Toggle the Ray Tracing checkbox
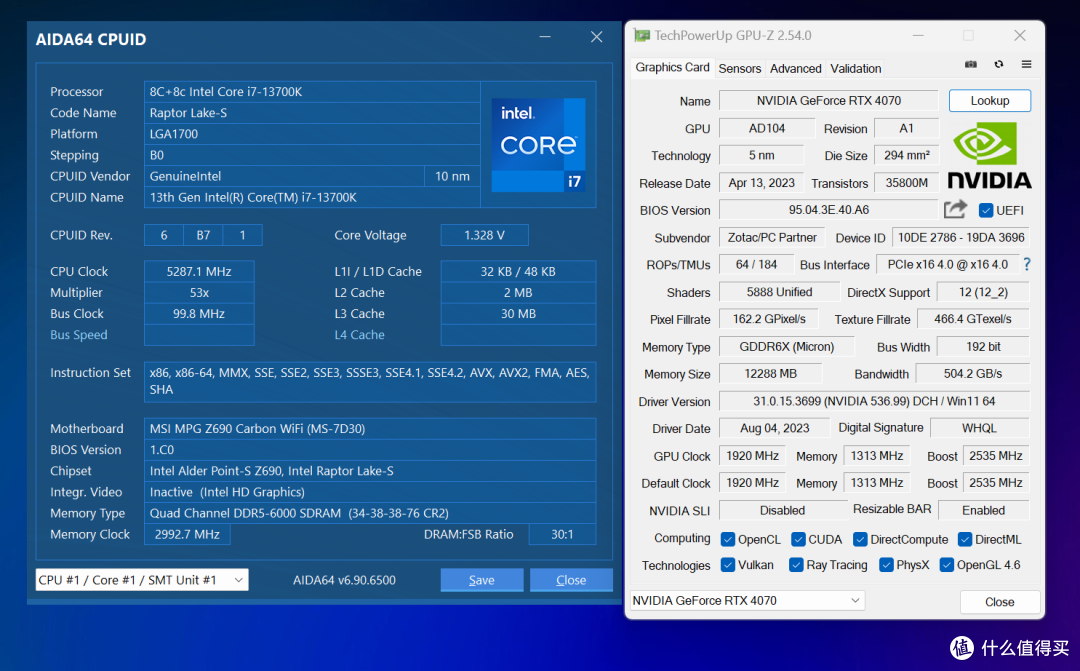Image resolution: width=1080 pixels, height=671 pixels. [796, 565]
